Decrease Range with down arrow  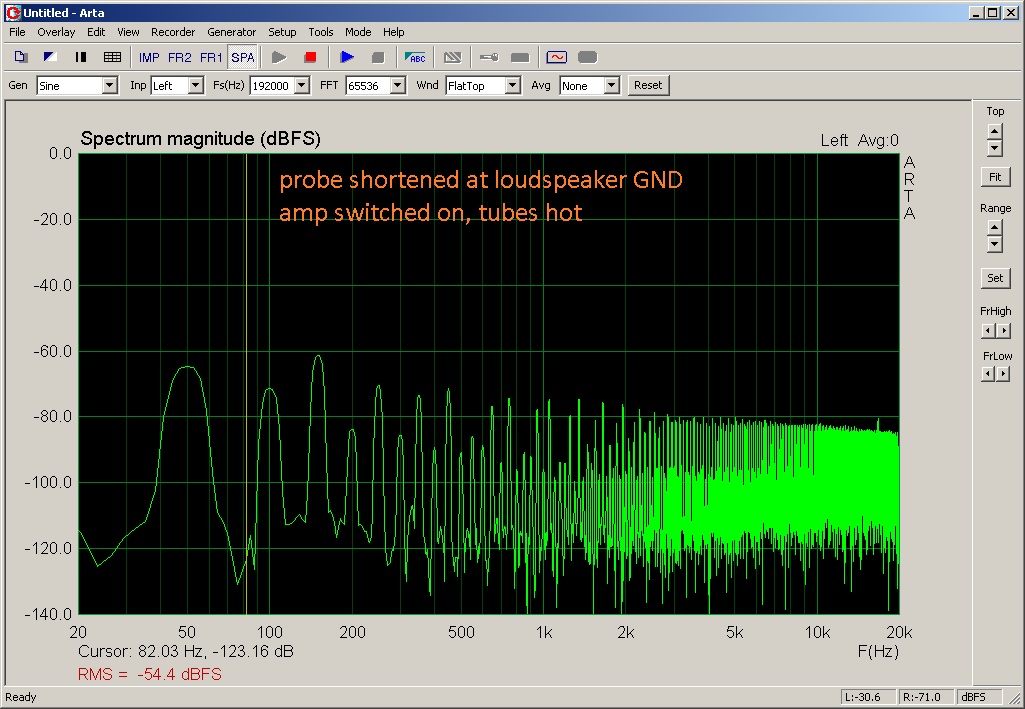click(994, 244)
